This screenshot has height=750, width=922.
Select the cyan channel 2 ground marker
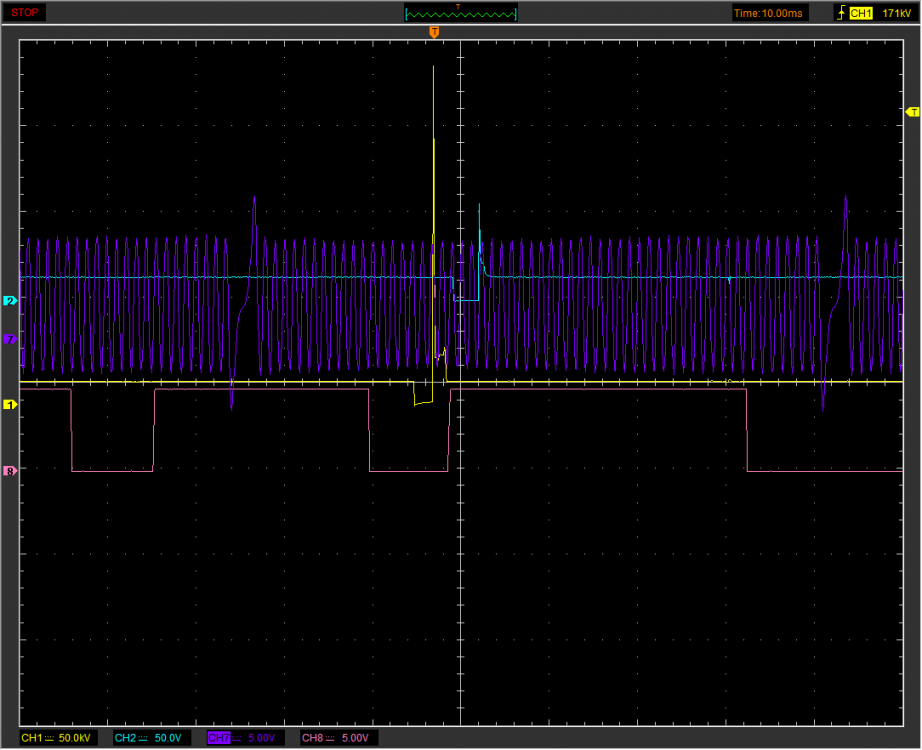coord(10,300)
